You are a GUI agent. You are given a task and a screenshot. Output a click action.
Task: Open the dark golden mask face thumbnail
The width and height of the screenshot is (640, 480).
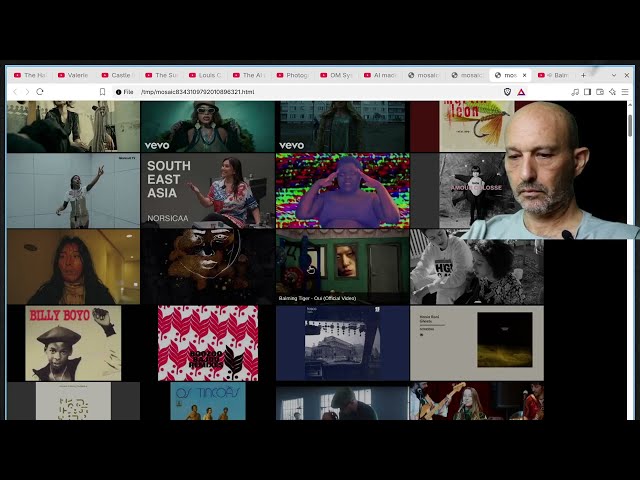pos(208,267)
